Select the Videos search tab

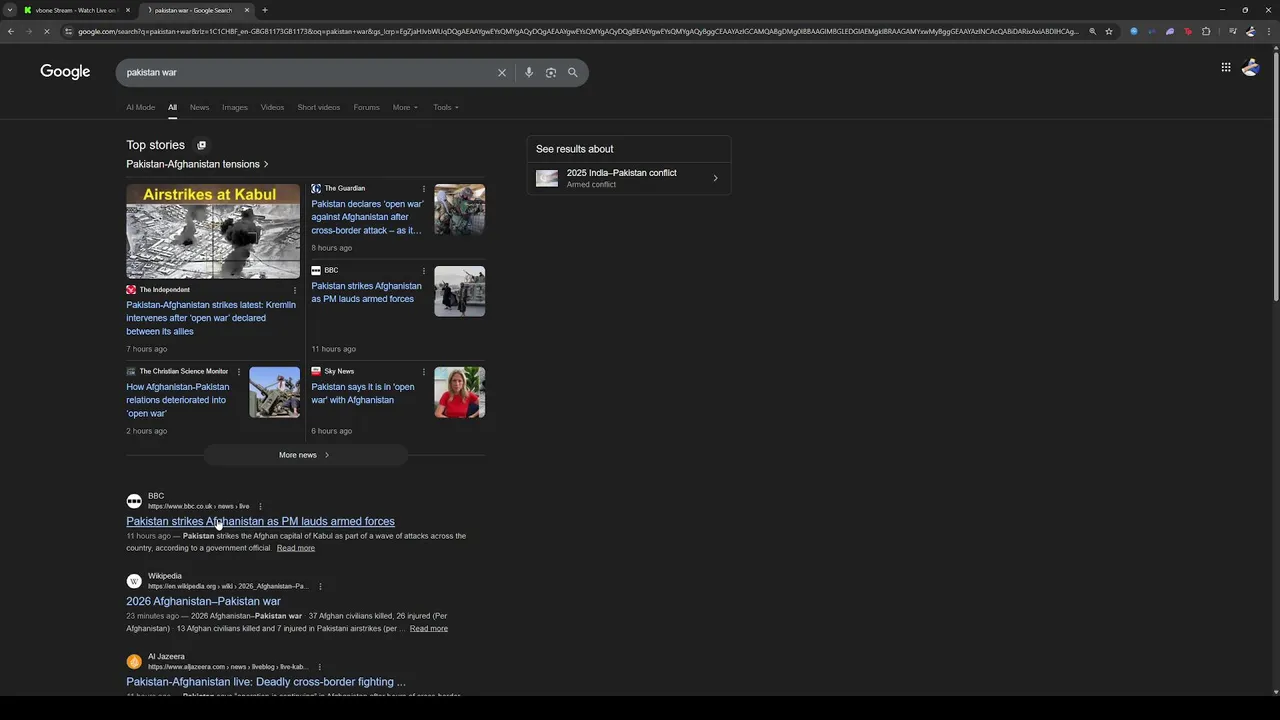coord(272,107)
